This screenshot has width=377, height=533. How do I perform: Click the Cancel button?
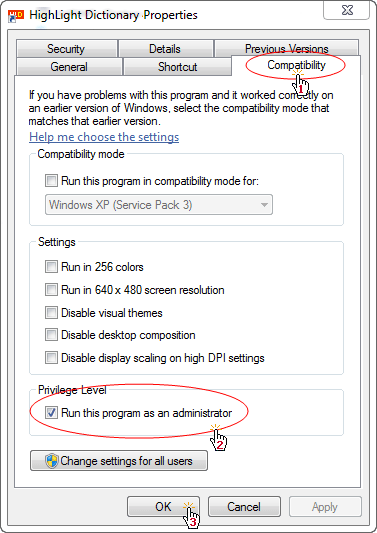tap(244, 507)
